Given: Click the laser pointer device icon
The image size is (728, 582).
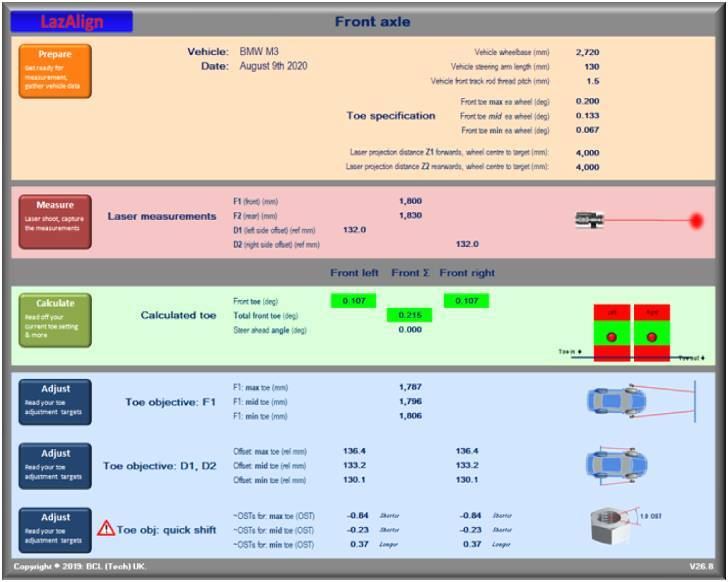Looking at the screenshot, I should click(x=589, y=220).
